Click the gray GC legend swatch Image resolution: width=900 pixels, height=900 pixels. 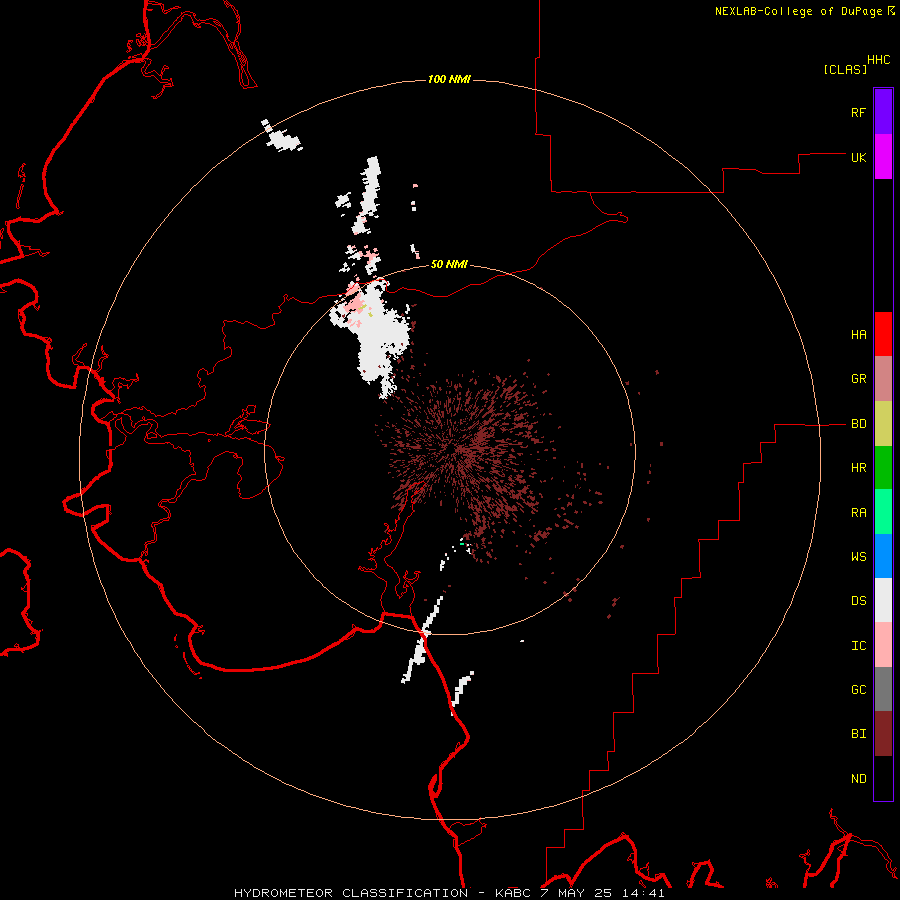883,689
